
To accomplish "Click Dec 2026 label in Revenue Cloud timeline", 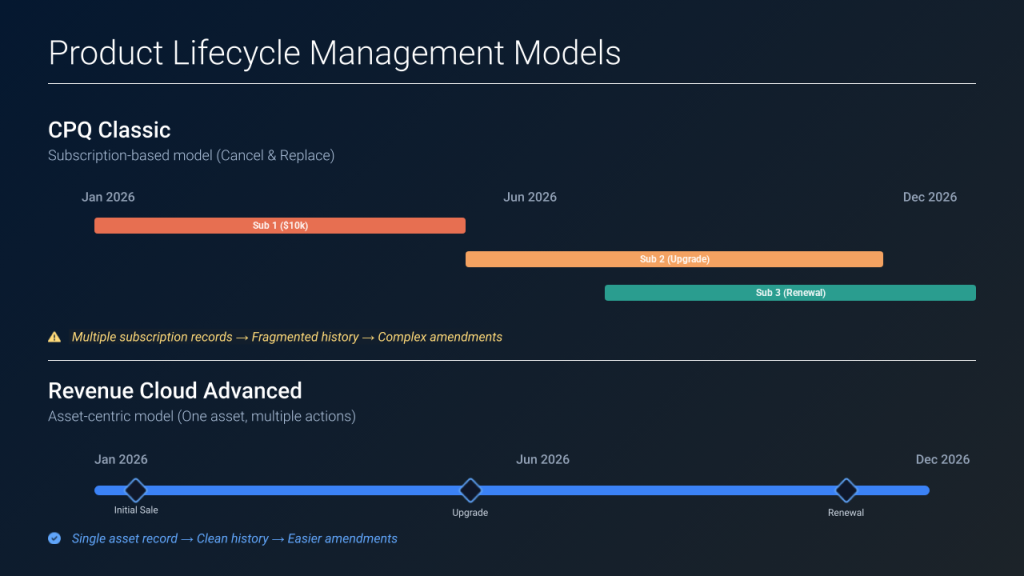I will 942,459.
